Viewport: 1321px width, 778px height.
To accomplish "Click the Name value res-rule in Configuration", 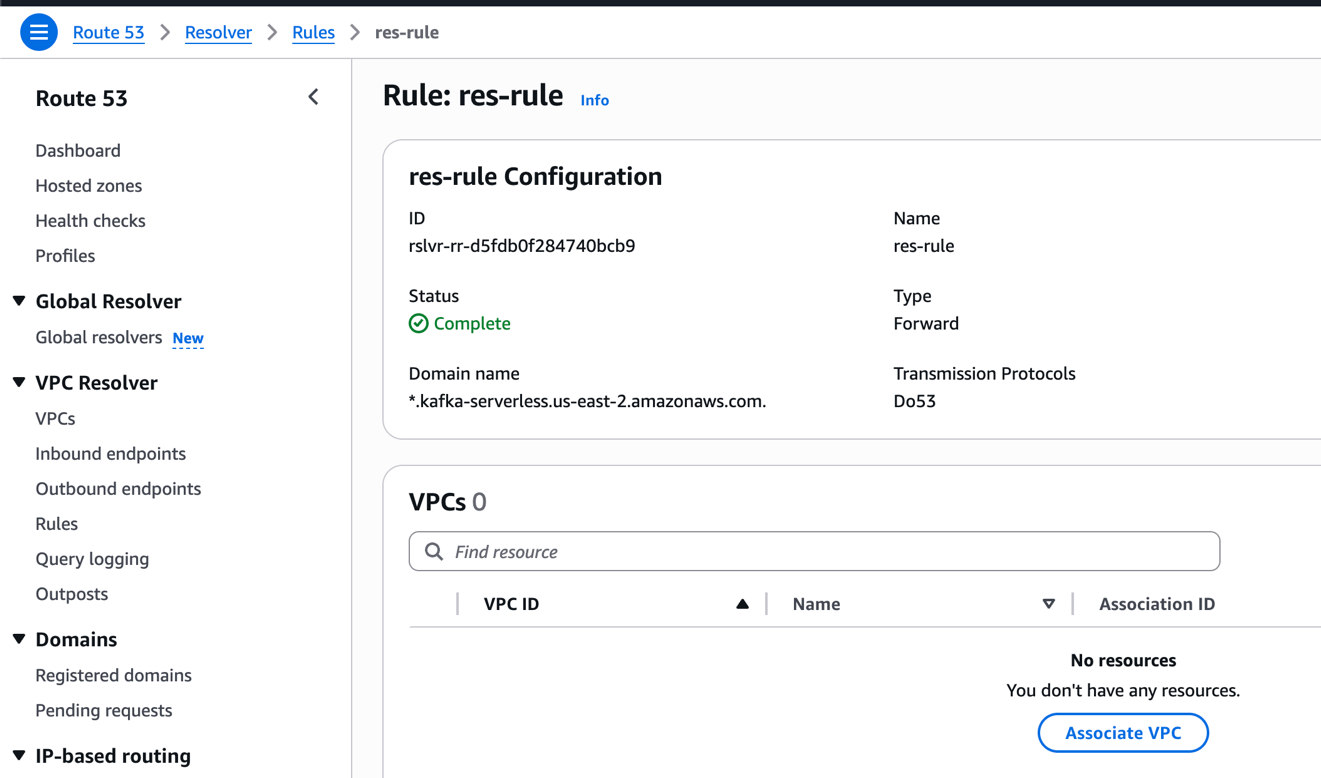I will tap(923, 246).
